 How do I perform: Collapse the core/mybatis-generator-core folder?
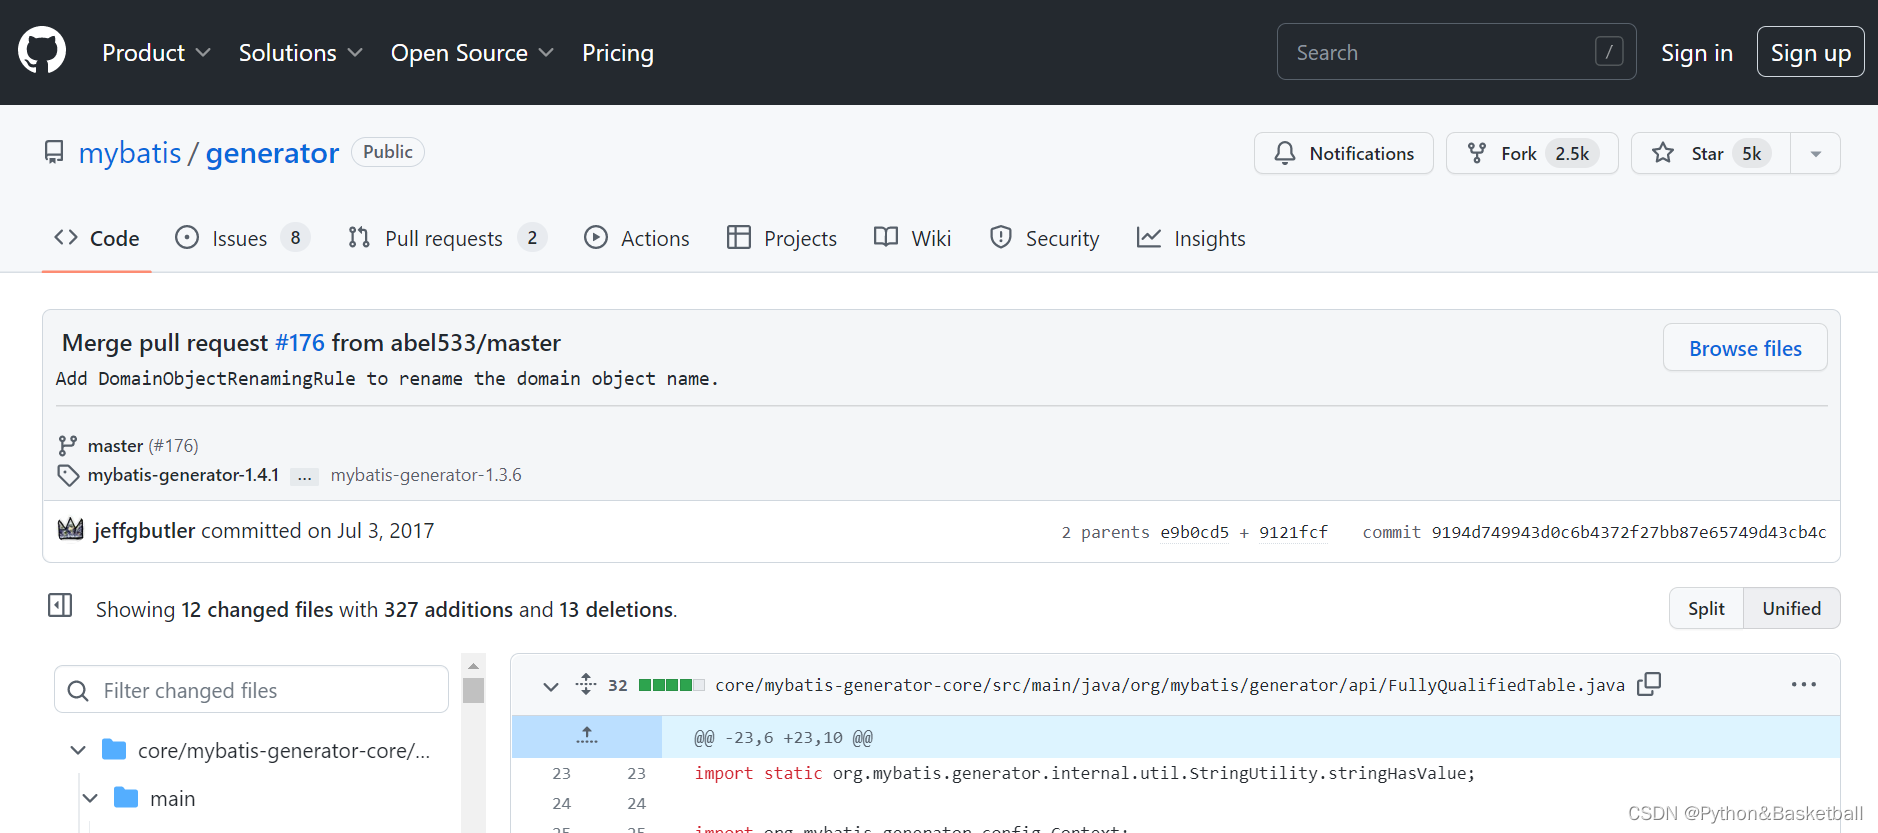coord(78,750)
